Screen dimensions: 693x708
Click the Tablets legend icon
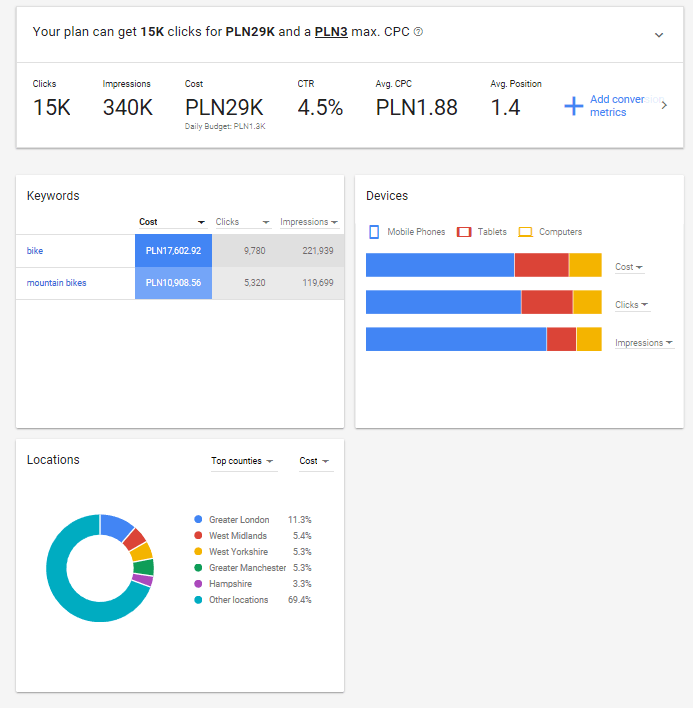point(464,232)
